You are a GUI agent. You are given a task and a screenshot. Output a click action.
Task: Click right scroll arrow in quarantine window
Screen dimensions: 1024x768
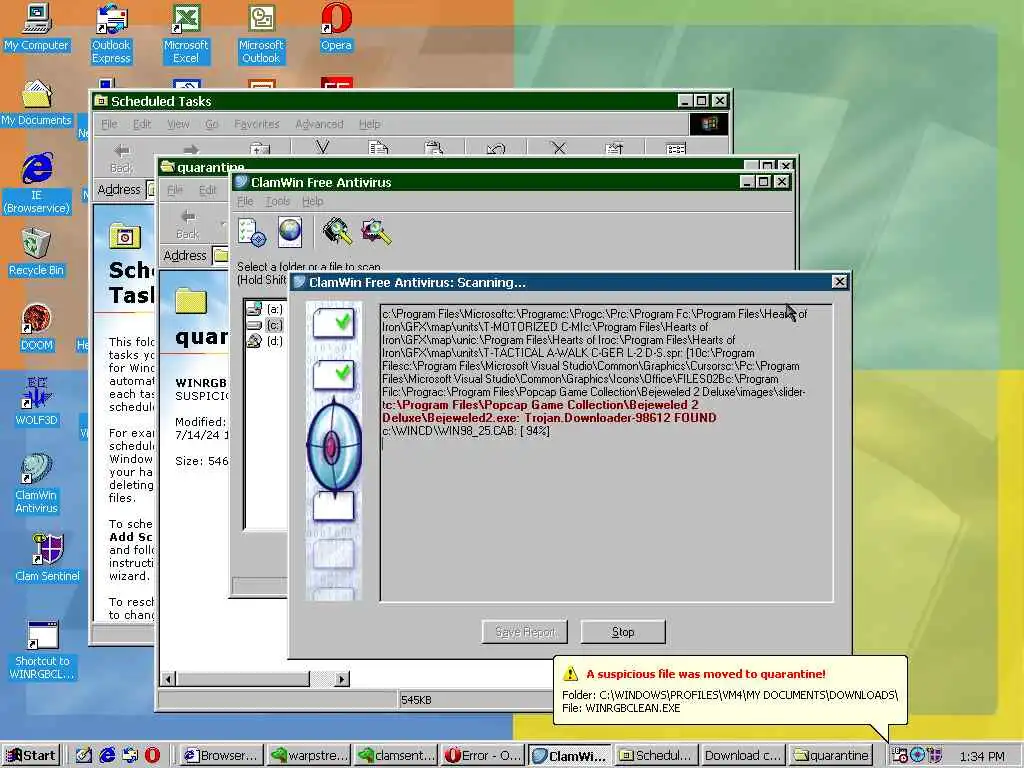pos(341,679)
